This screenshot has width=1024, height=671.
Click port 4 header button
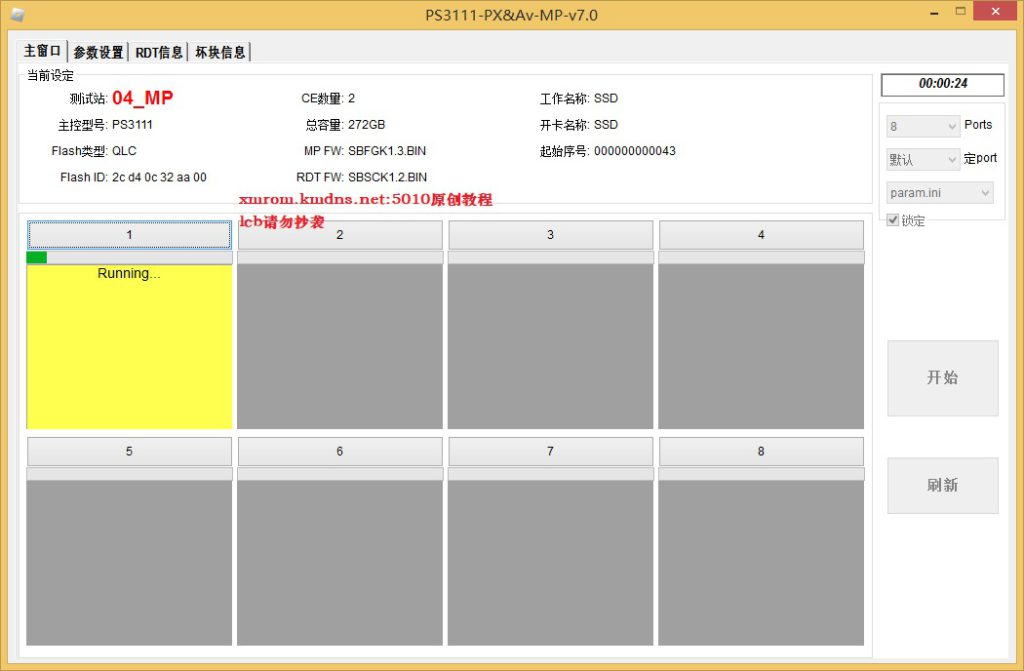tap(761, 235)
